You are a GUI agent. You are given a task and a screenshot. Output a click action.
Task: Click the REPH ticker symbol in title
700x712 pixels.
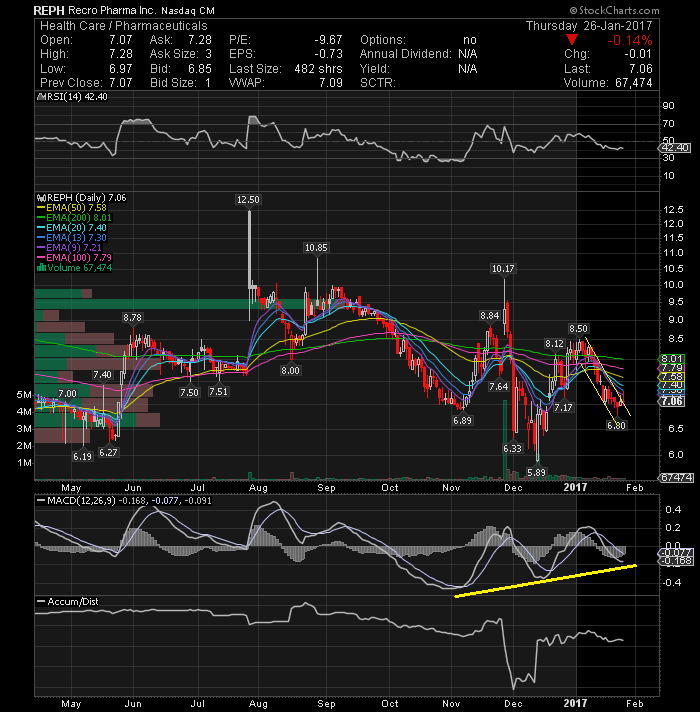coord(49,10)
